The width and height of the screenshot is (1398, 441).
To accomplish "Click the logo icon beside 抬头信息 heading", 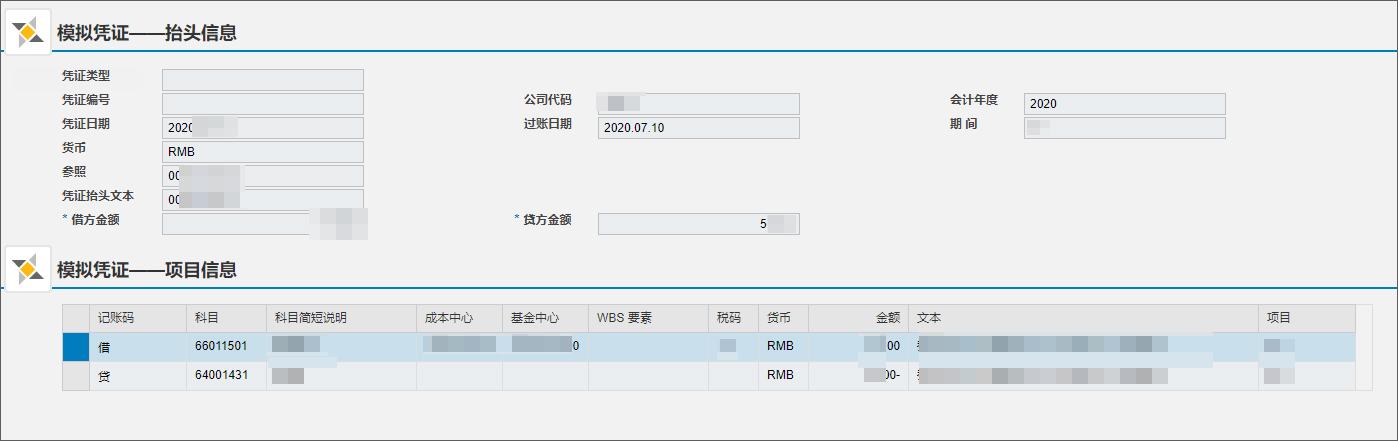I will click(x=28, y=32).
